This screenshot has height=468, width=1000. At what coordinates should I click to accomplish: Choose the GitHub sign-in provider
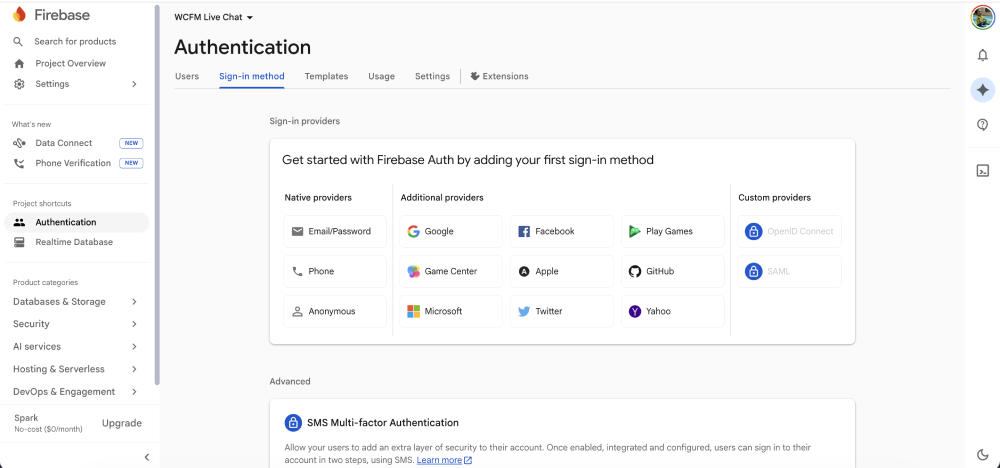672,271
